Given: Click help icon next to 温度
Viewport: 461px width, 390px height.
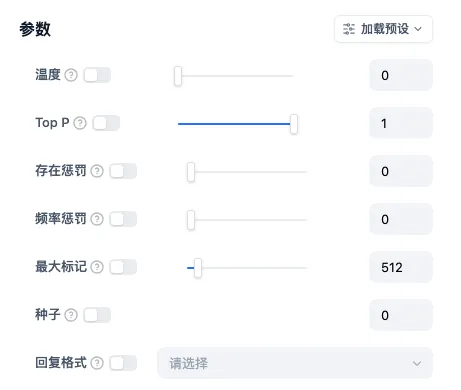Looking at the screenshot, I should click(71, 75).
